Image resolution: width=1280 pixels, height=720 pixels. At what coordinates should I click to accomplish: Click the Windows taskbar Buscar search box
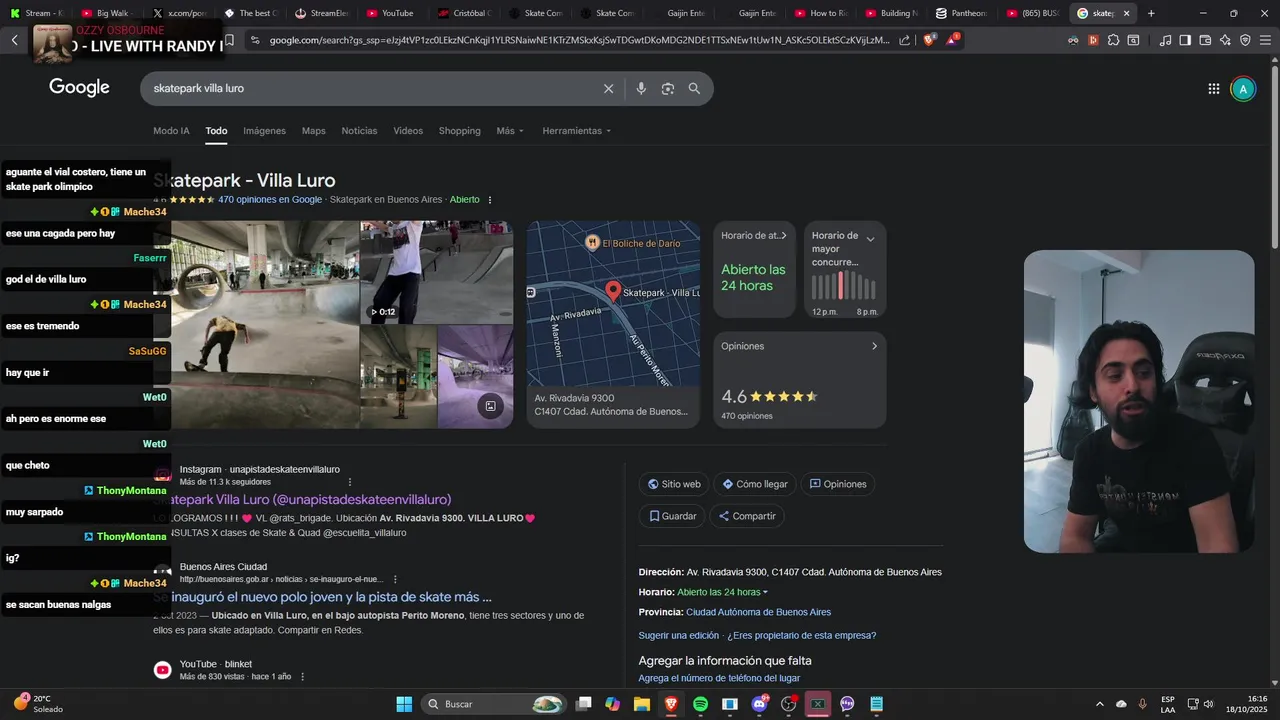coord(496,704)
